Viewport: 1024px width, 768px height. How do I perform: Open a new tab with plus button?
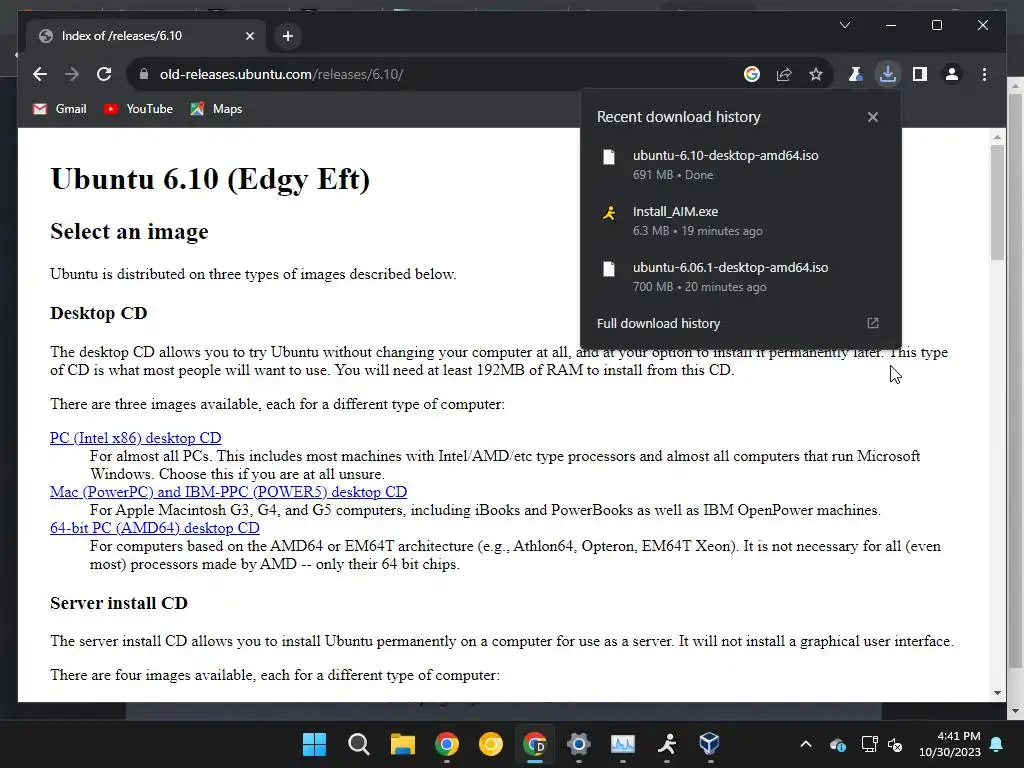click(x=287, y=36)
